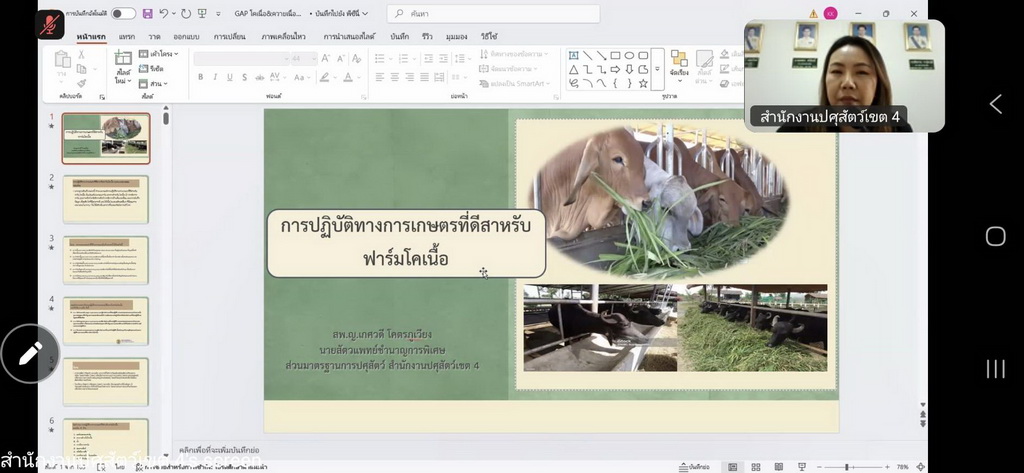Click the Notes (บันทึกย่อ) button in status bar

pos(692,467)
